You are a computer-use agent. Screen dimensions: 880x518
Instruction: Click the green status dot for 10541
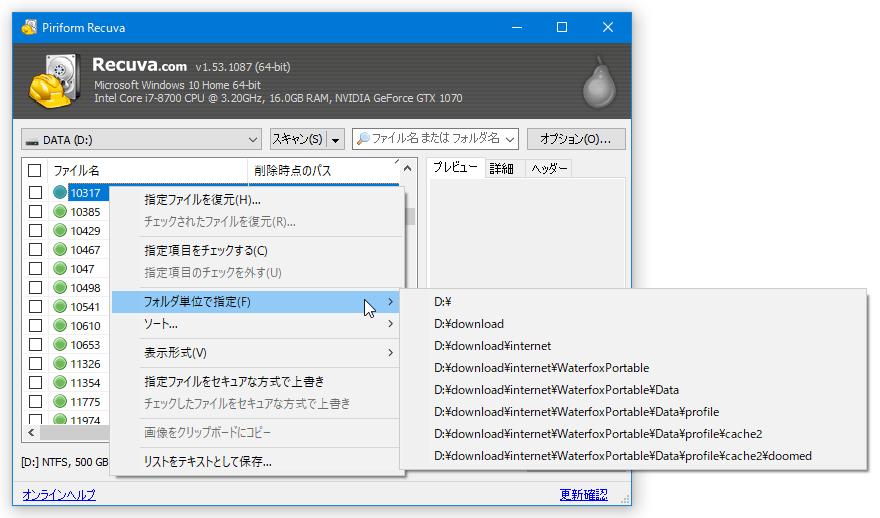click(x=60, y=306)
